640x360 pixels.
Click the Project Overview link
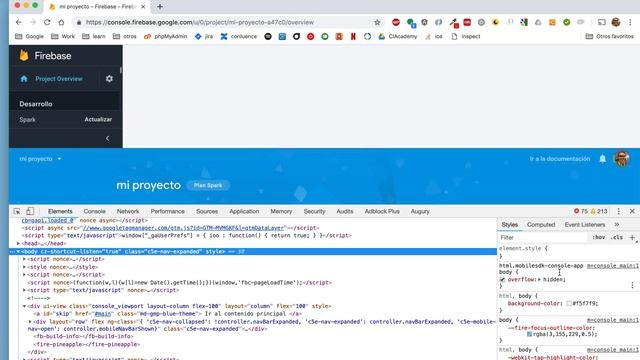(x=59, y=79)
